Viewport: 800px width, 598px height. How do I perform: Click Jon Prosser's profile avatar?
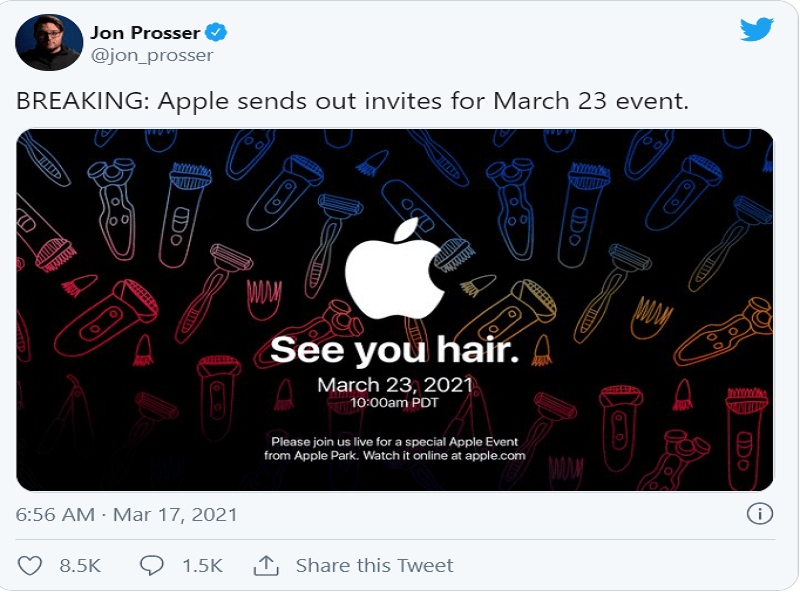click(49, 43)
